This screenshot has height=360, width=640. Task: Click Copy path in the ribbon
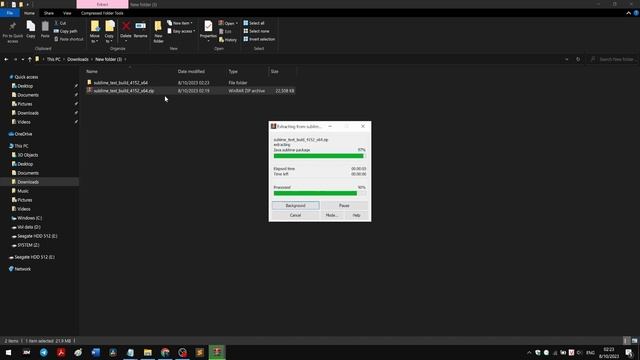coord(65,31)
